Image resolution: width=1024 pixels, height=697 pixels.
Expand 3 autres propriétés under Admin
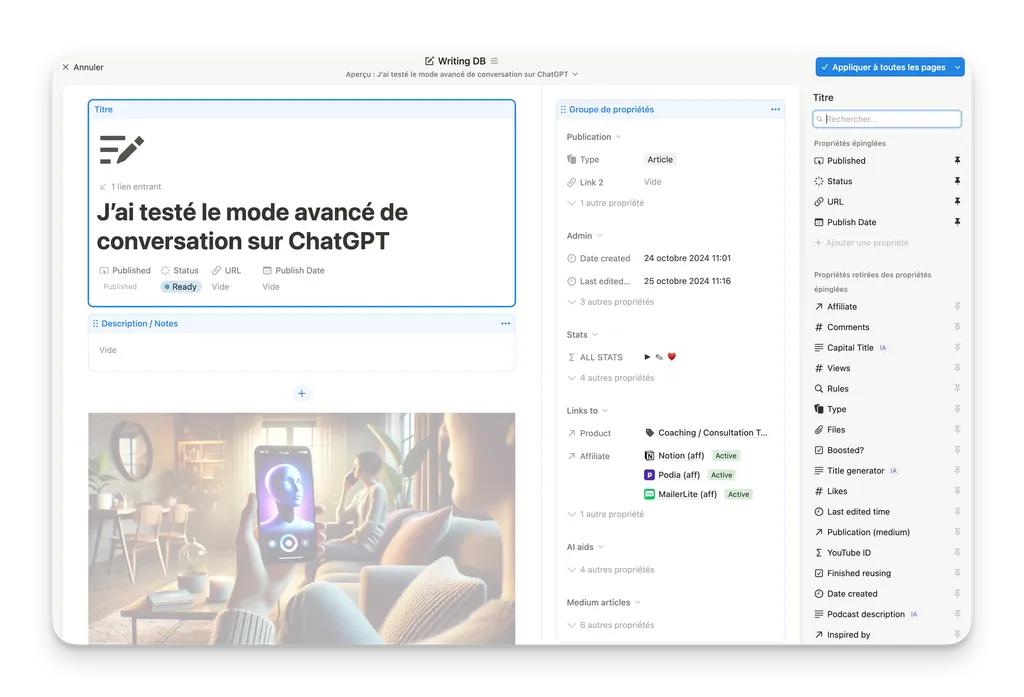coord(611,302)
